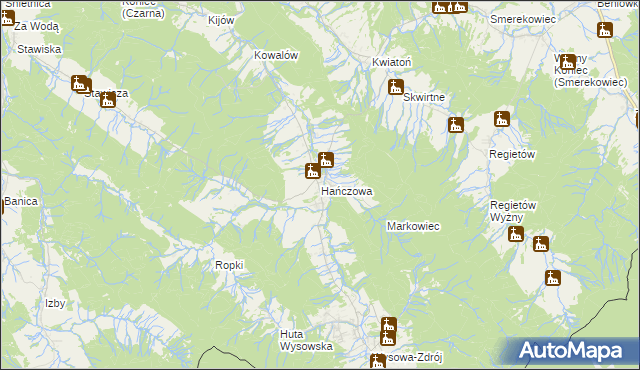Viewport: 640px width, 370px height.
Task: Click the church icon directly above Regietów label
Action: 502,119
